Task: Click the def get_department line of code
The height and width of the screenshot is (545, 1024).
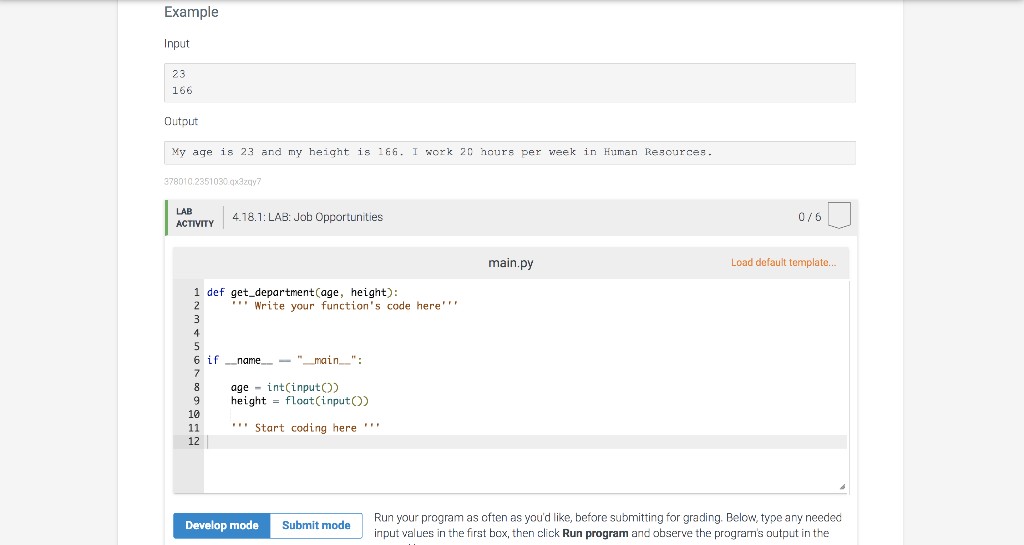Action: click(302, 292)
